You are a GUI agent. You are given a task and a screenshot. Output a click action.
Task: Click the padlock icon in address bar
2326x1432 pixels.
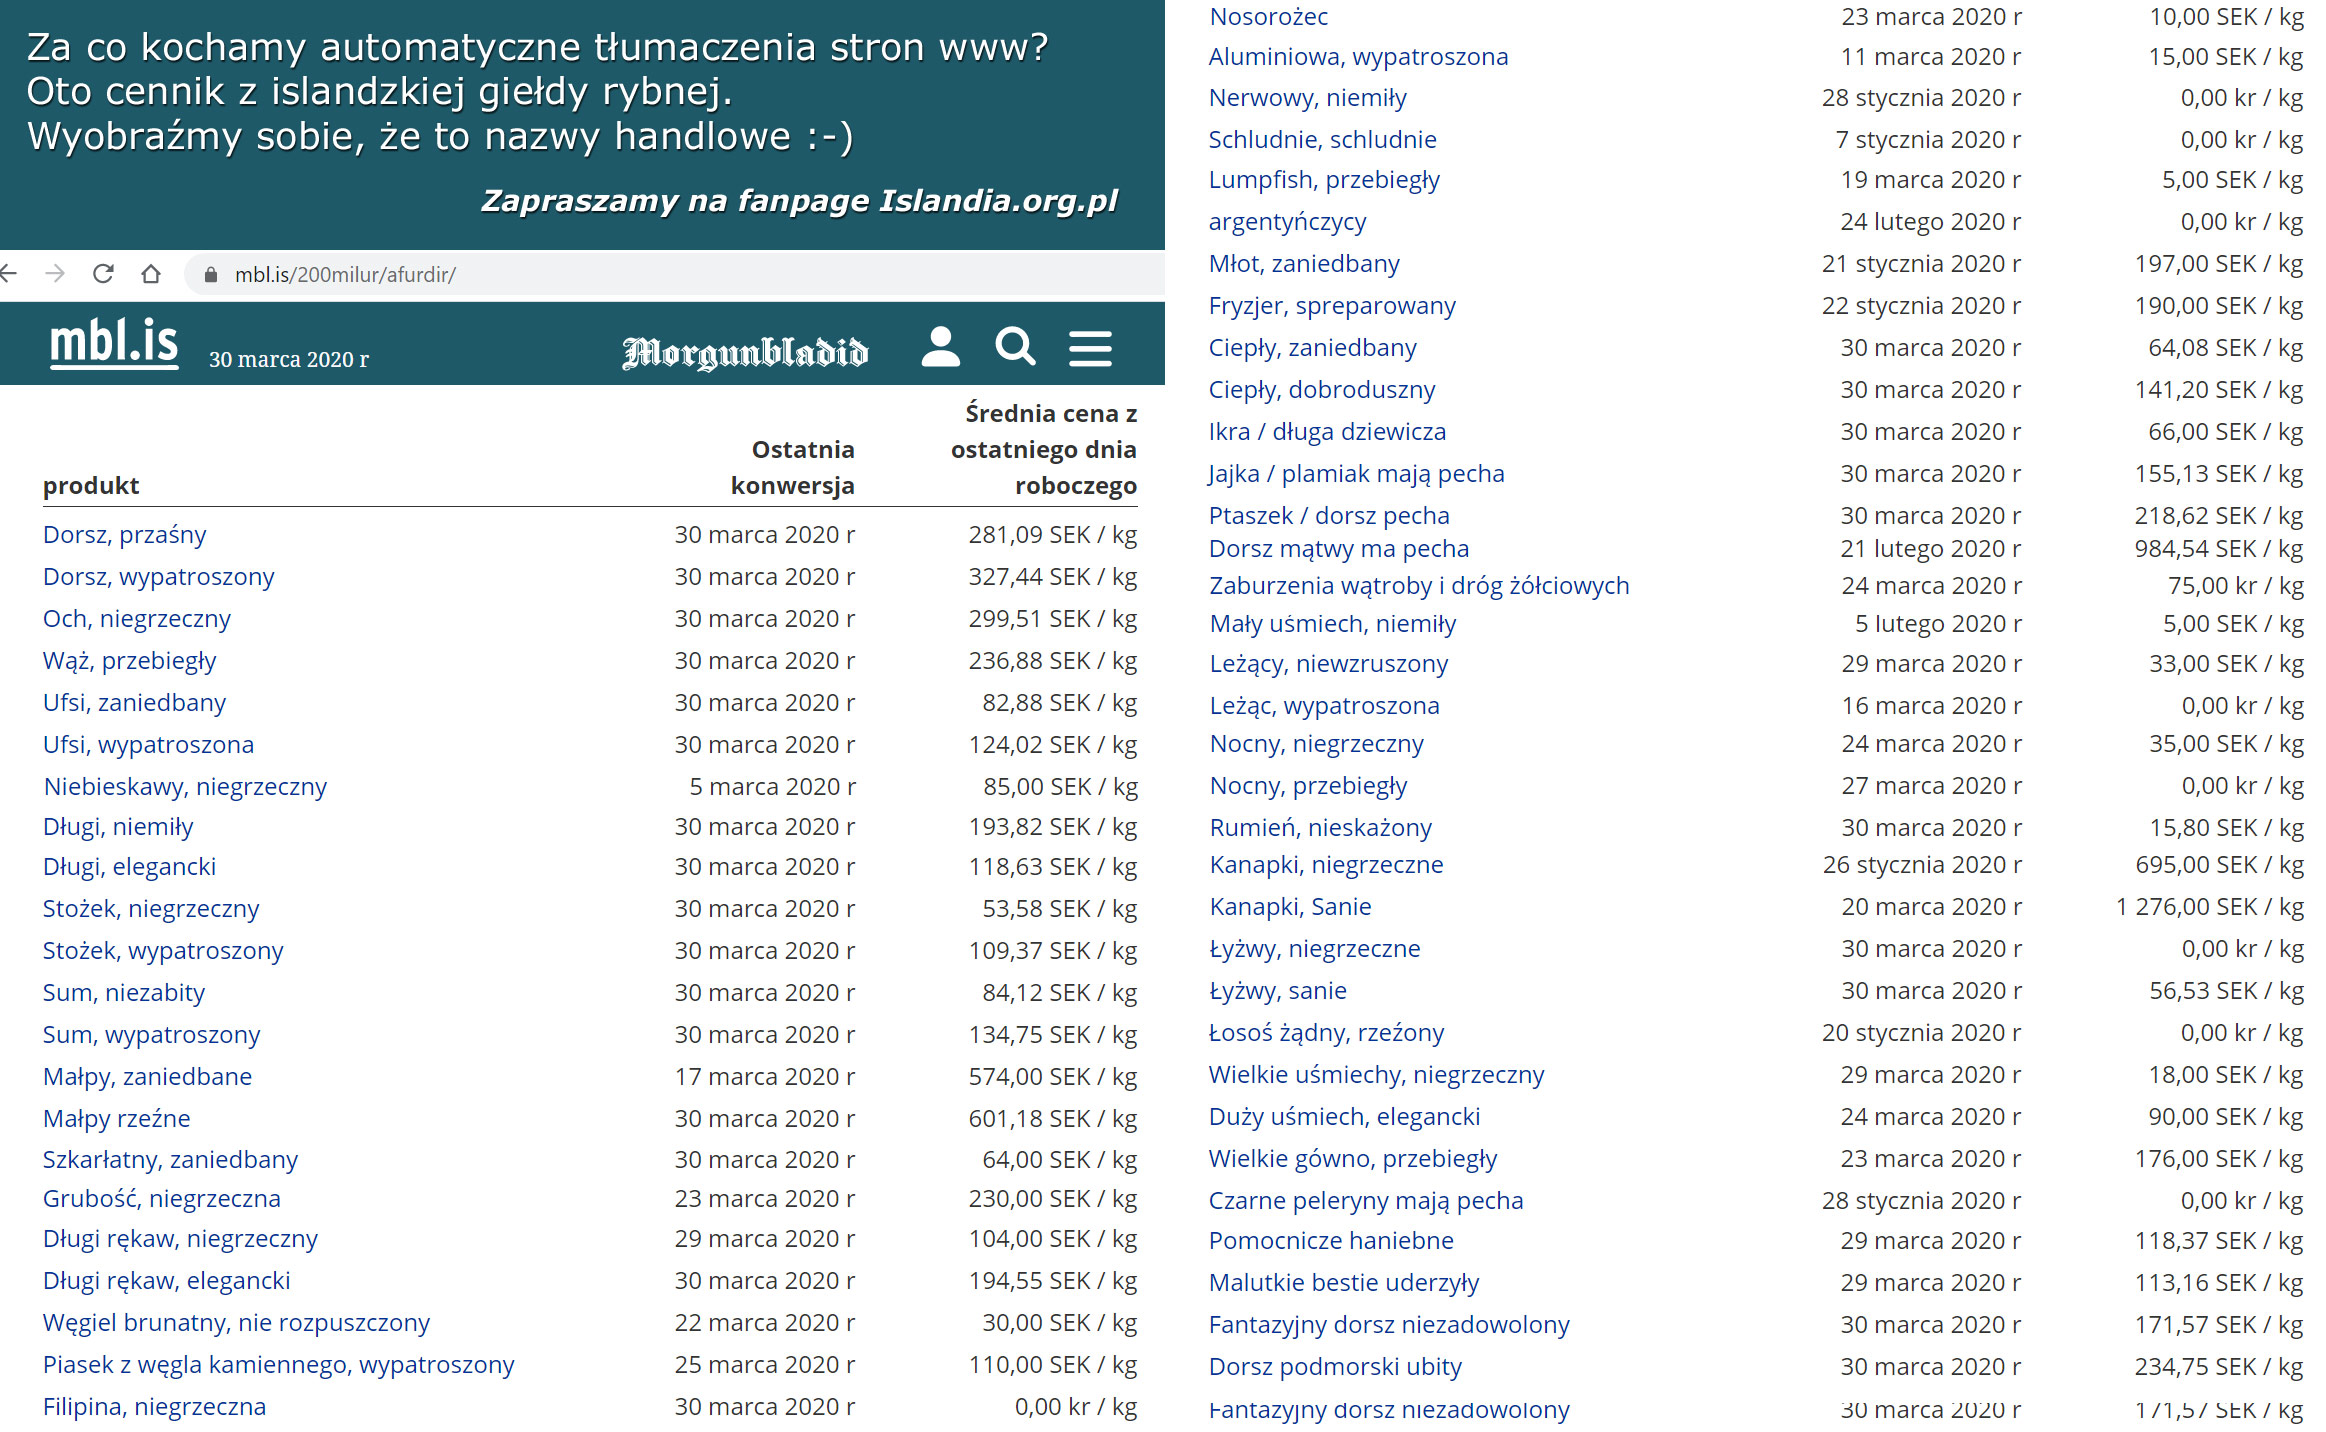pyautogui.click(x=210, y=275)
